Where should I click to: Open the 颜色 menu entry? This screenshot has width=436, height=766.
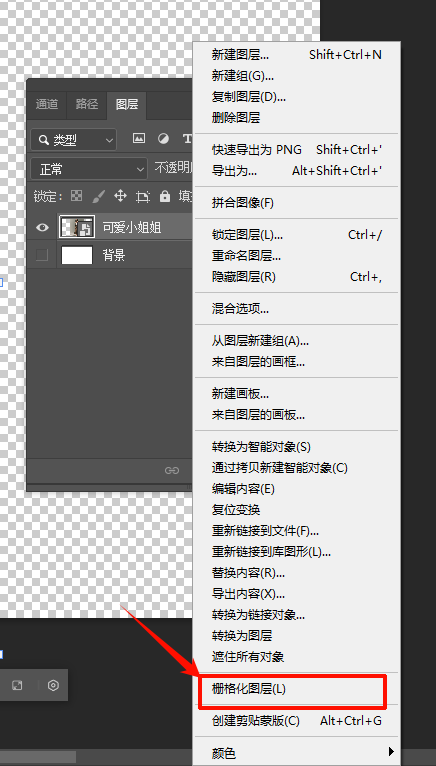pos(297,753)
